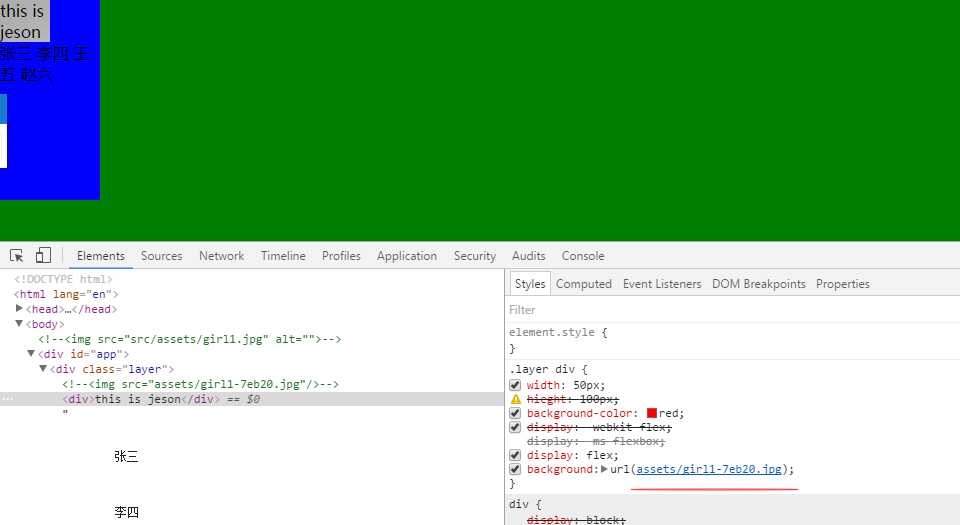Toggle the device toolbar icon
960x525 pixels.
43,255
